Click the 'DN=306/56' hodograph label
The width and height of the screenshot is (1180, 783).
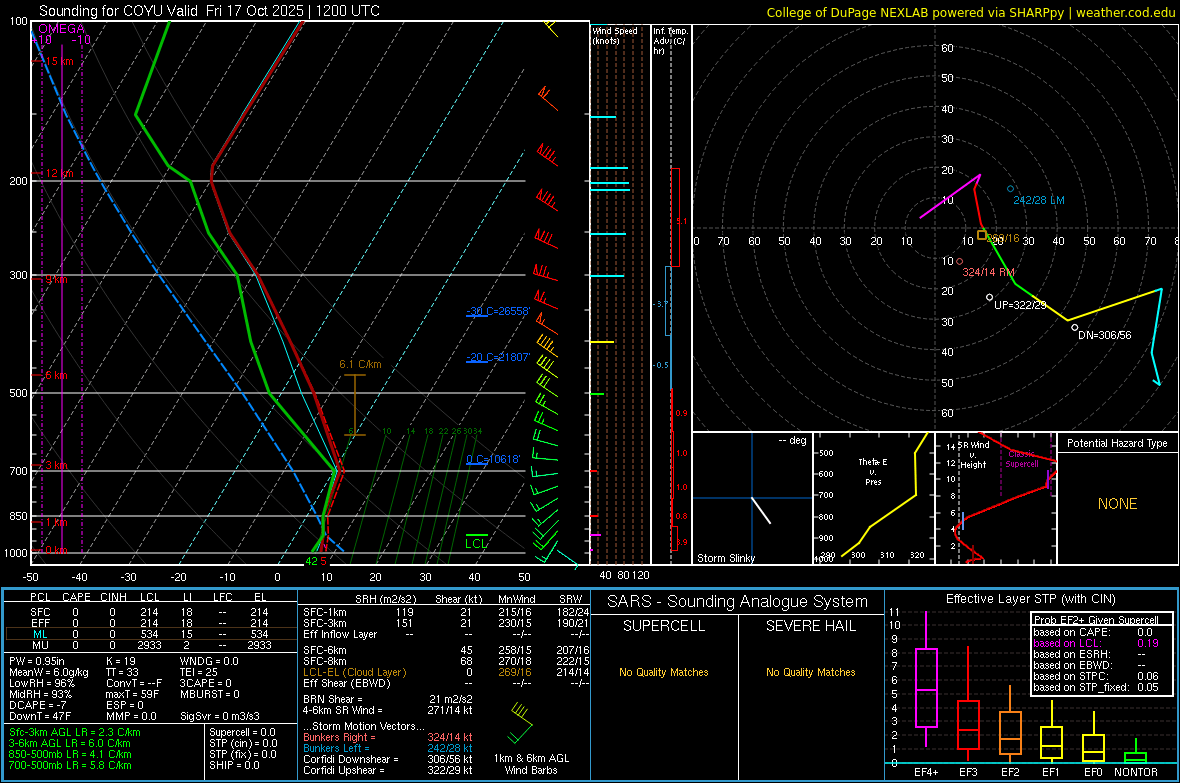1104,335
